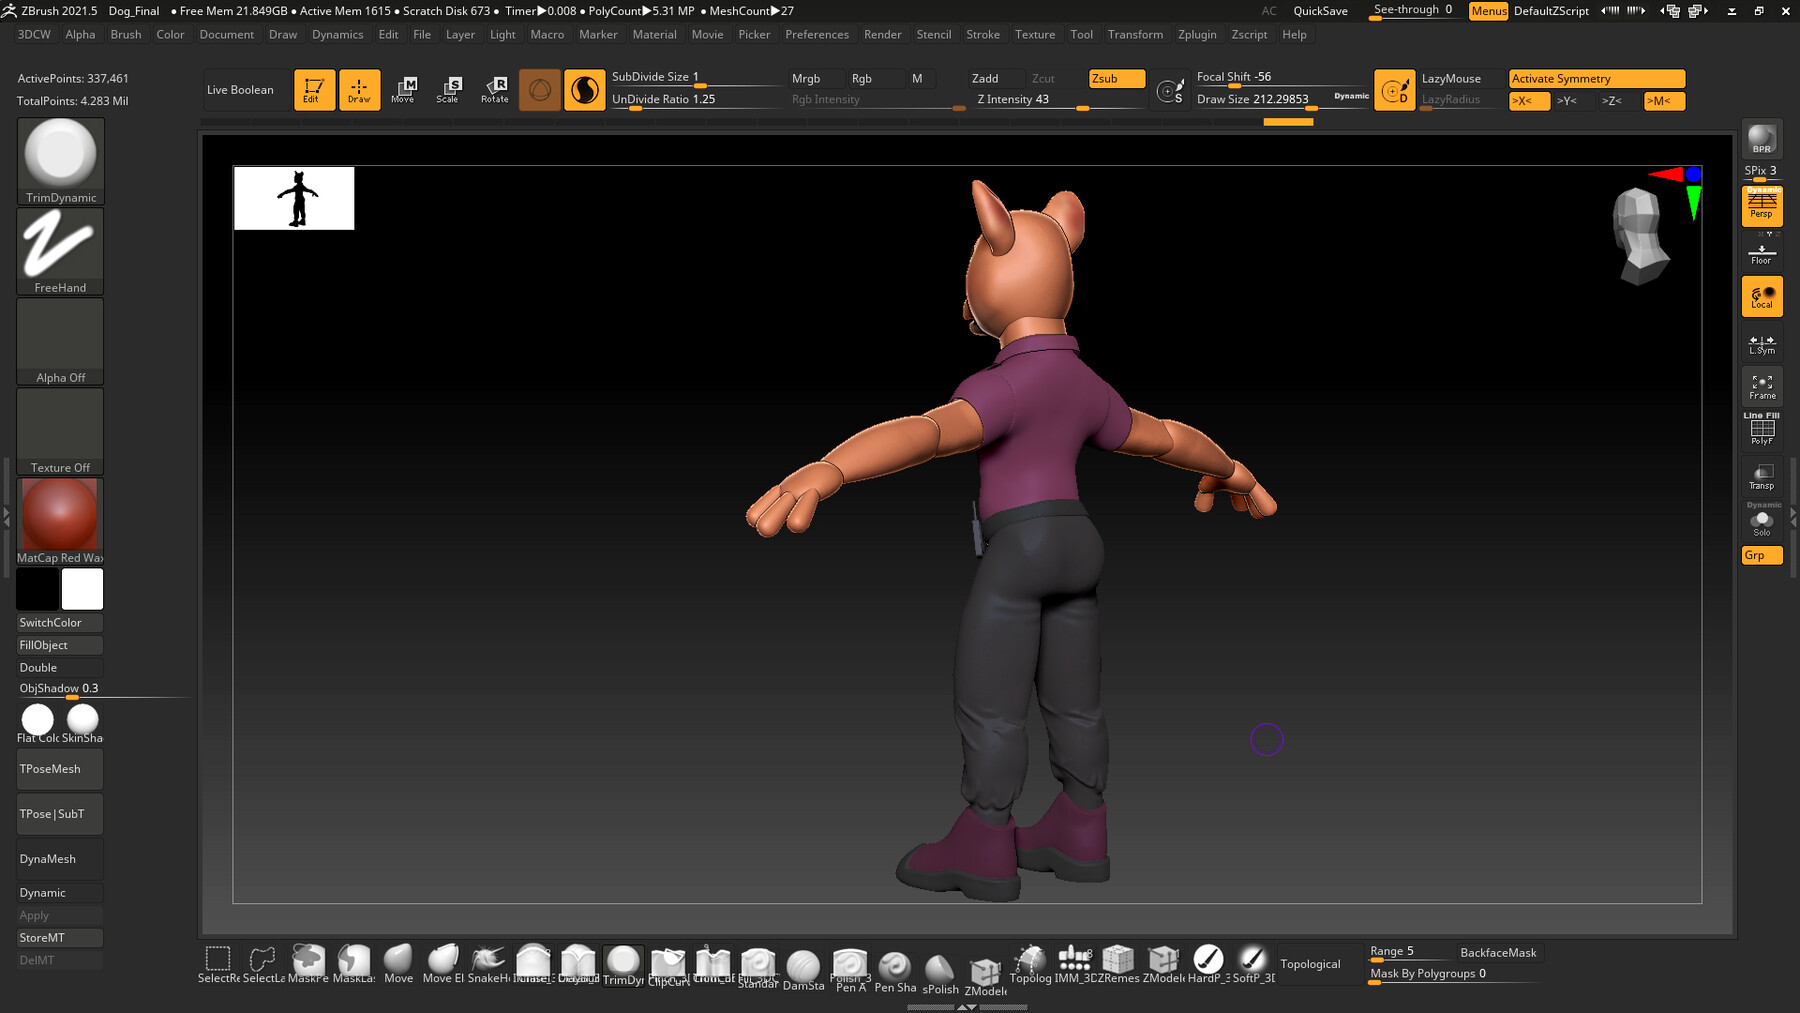This screenshot has height=1013, width=1800.
Task: Click the Floor grid button
Action: tap(1761, 253)
